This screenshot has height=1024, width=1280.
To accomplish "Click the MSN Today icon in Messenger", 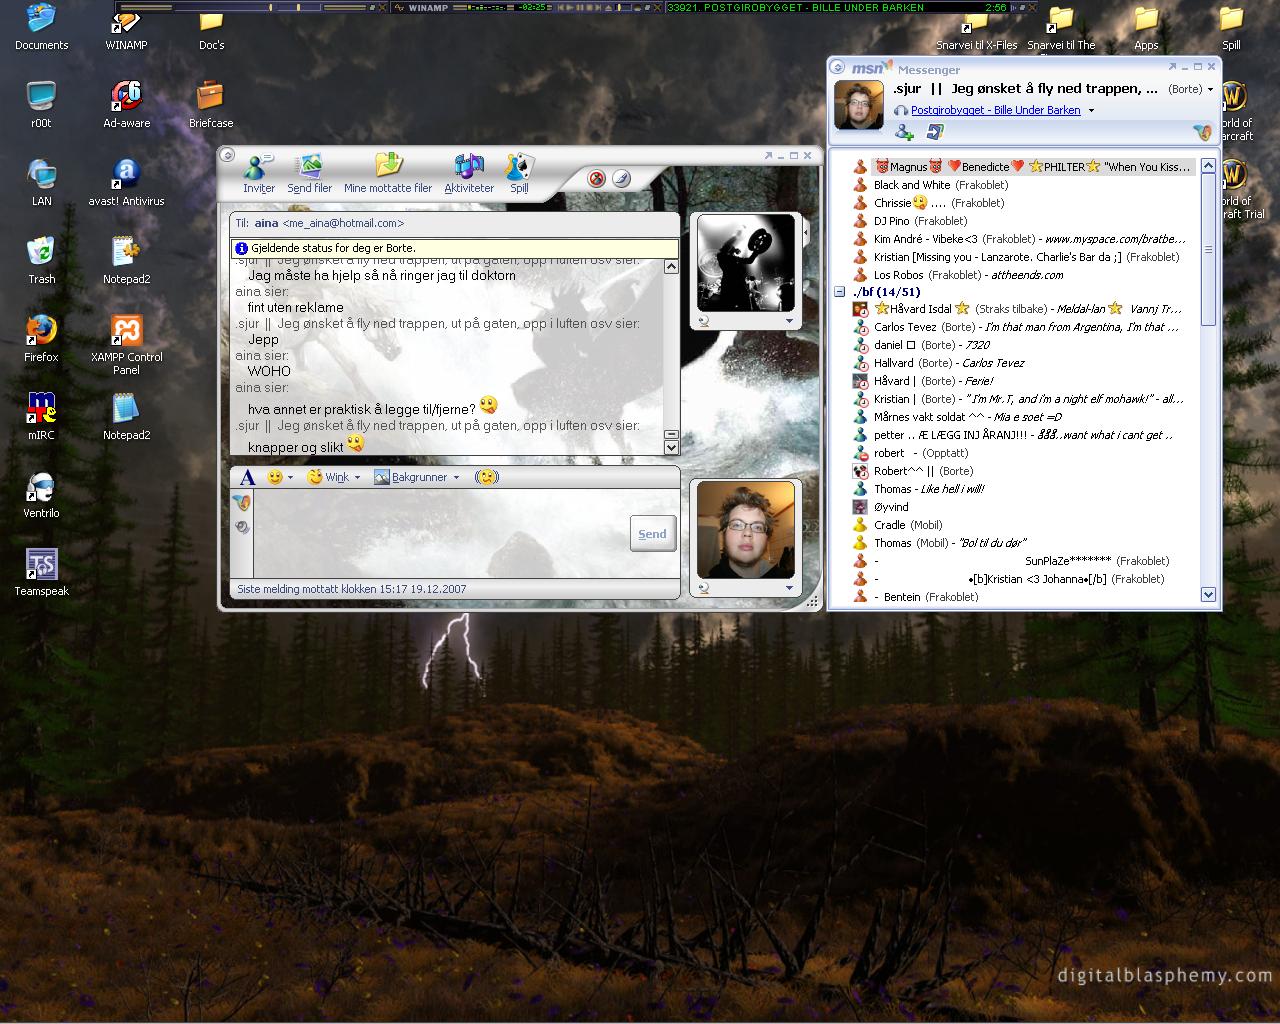I will click(935, 132).
